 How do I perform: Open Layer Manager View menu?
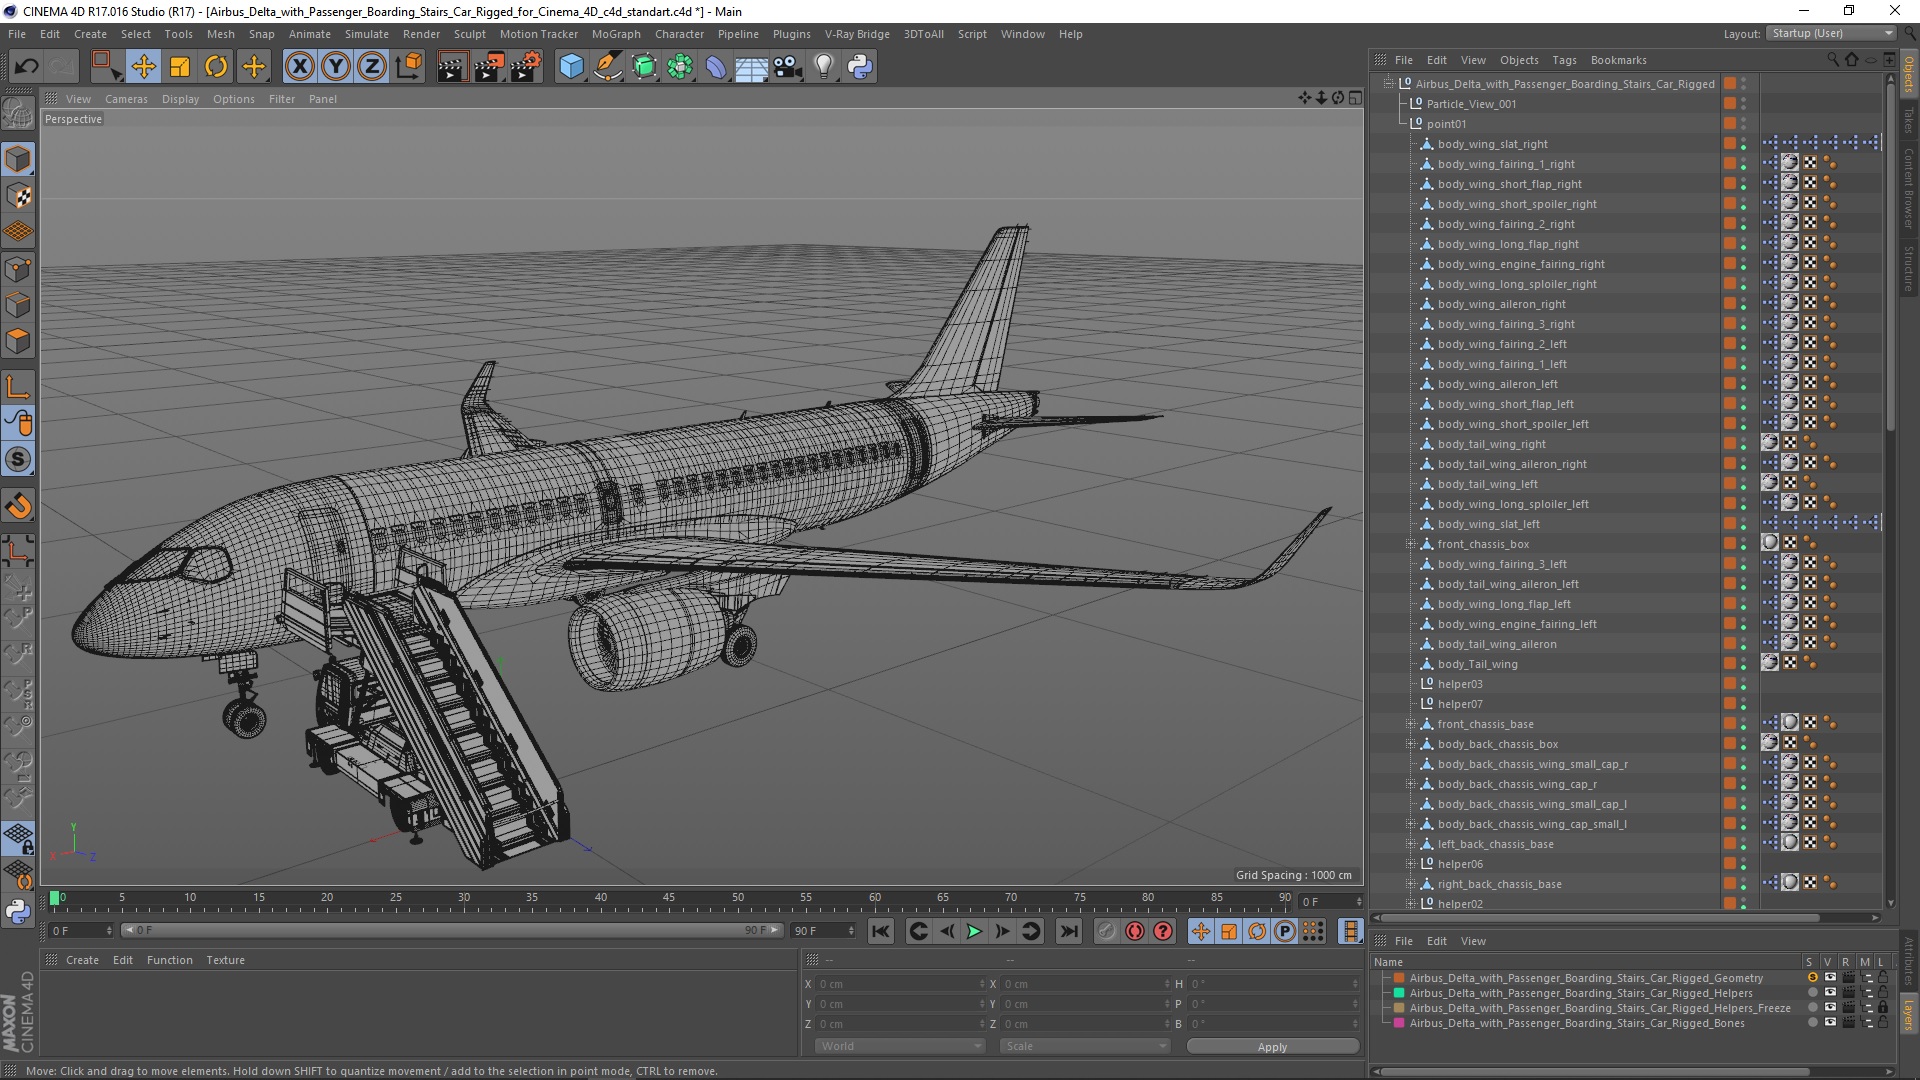pos(1473,941)
